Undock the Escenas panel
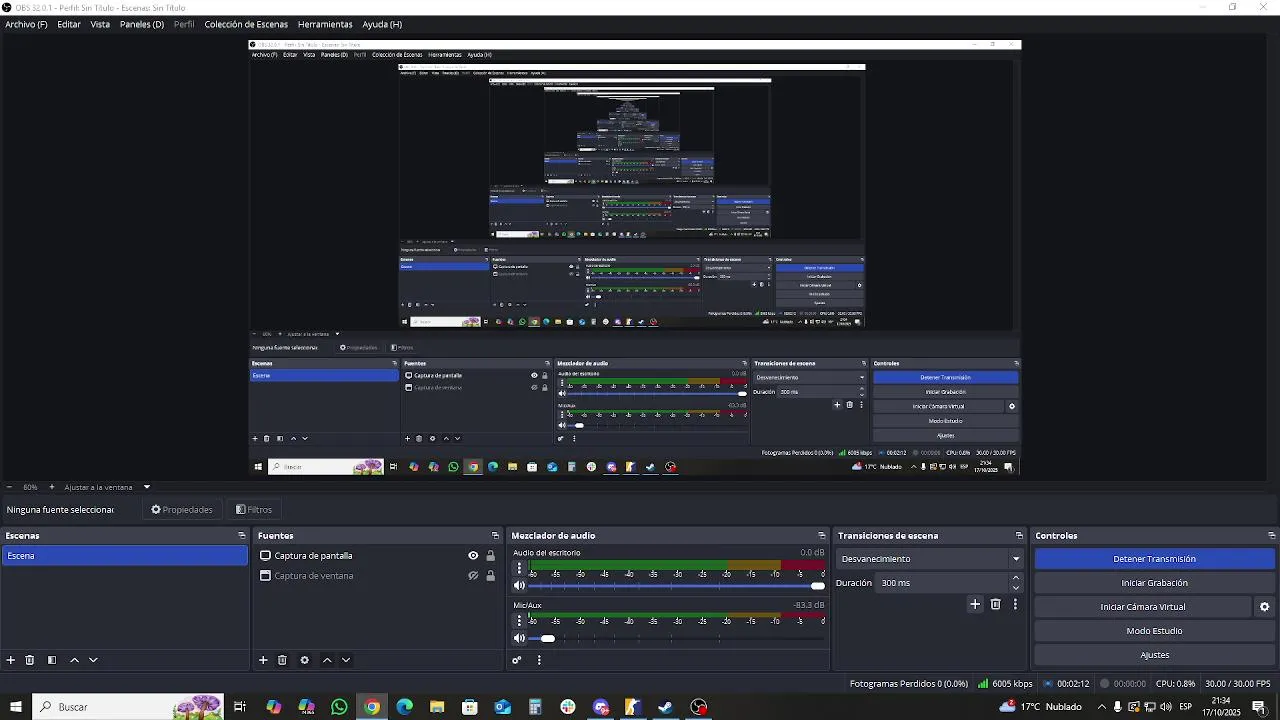Screen dimensions: 1280x720 pos(241,536)
